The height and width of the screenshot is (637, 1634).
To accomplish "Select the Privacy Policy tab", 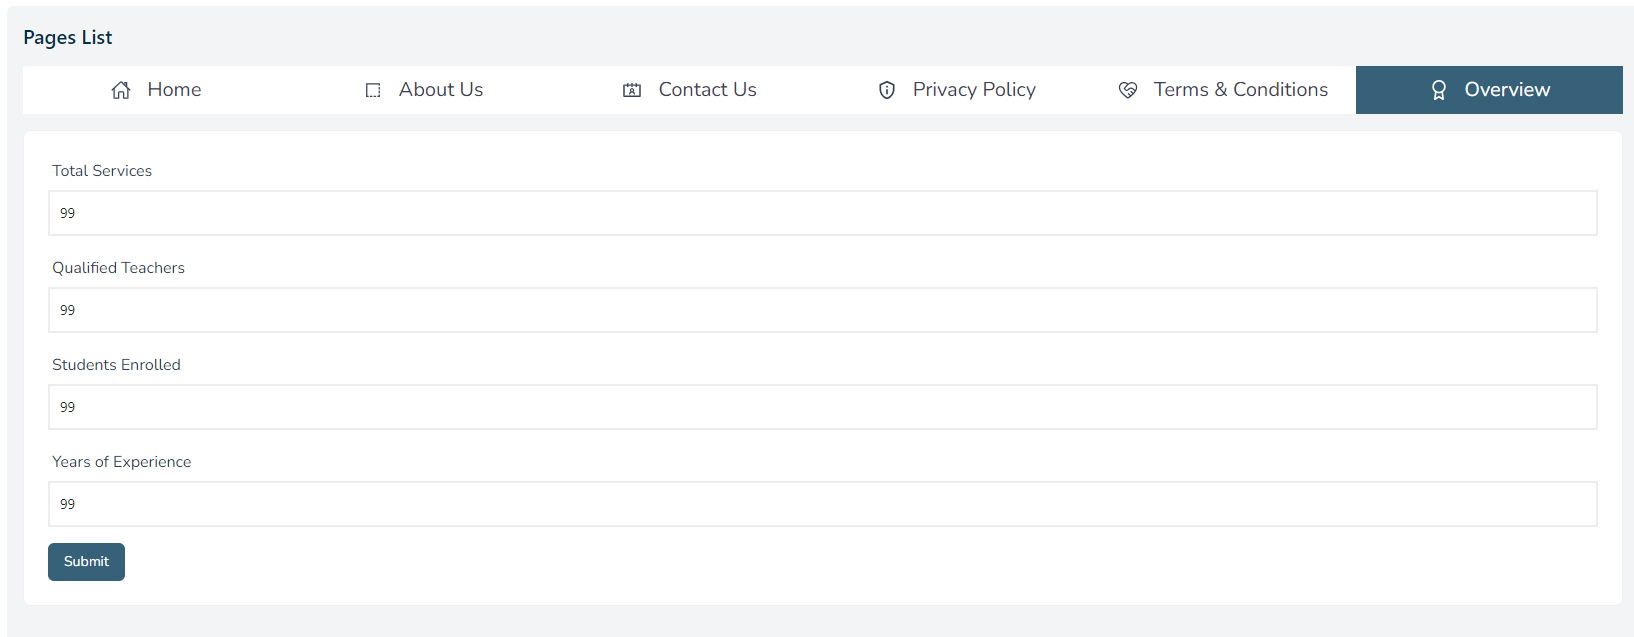I will 956,90.
